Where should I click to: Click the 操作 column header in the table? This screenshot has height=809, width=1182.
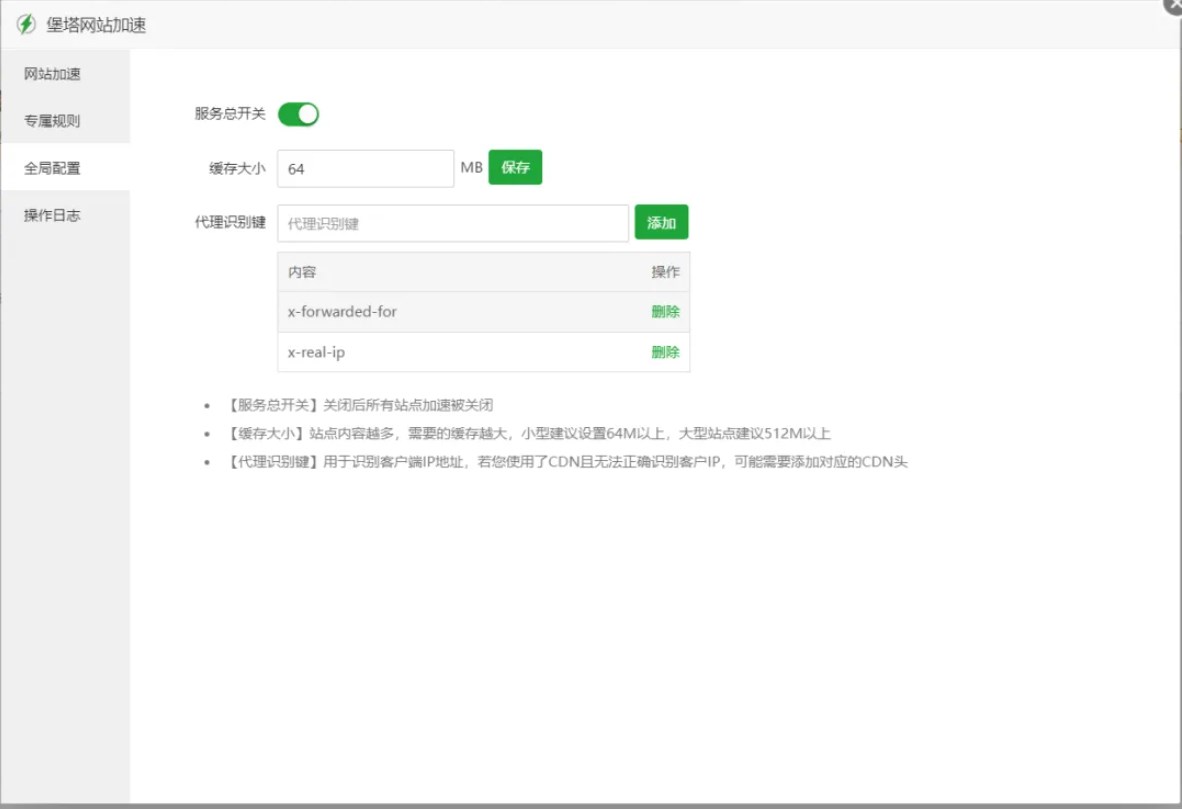point(666,271)
